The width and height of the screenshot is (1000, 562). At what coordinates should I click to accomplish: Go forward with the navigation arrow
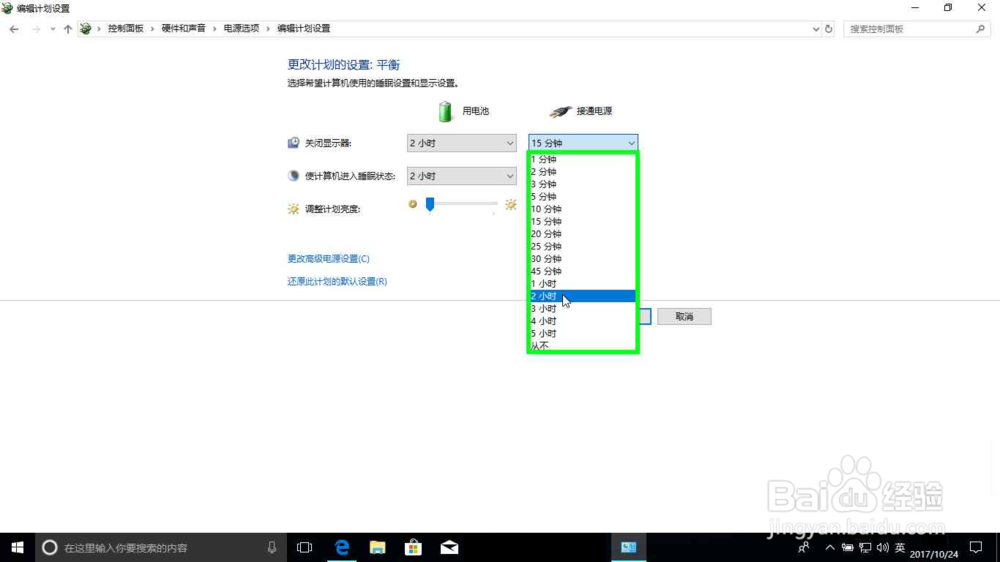point(36,29)
